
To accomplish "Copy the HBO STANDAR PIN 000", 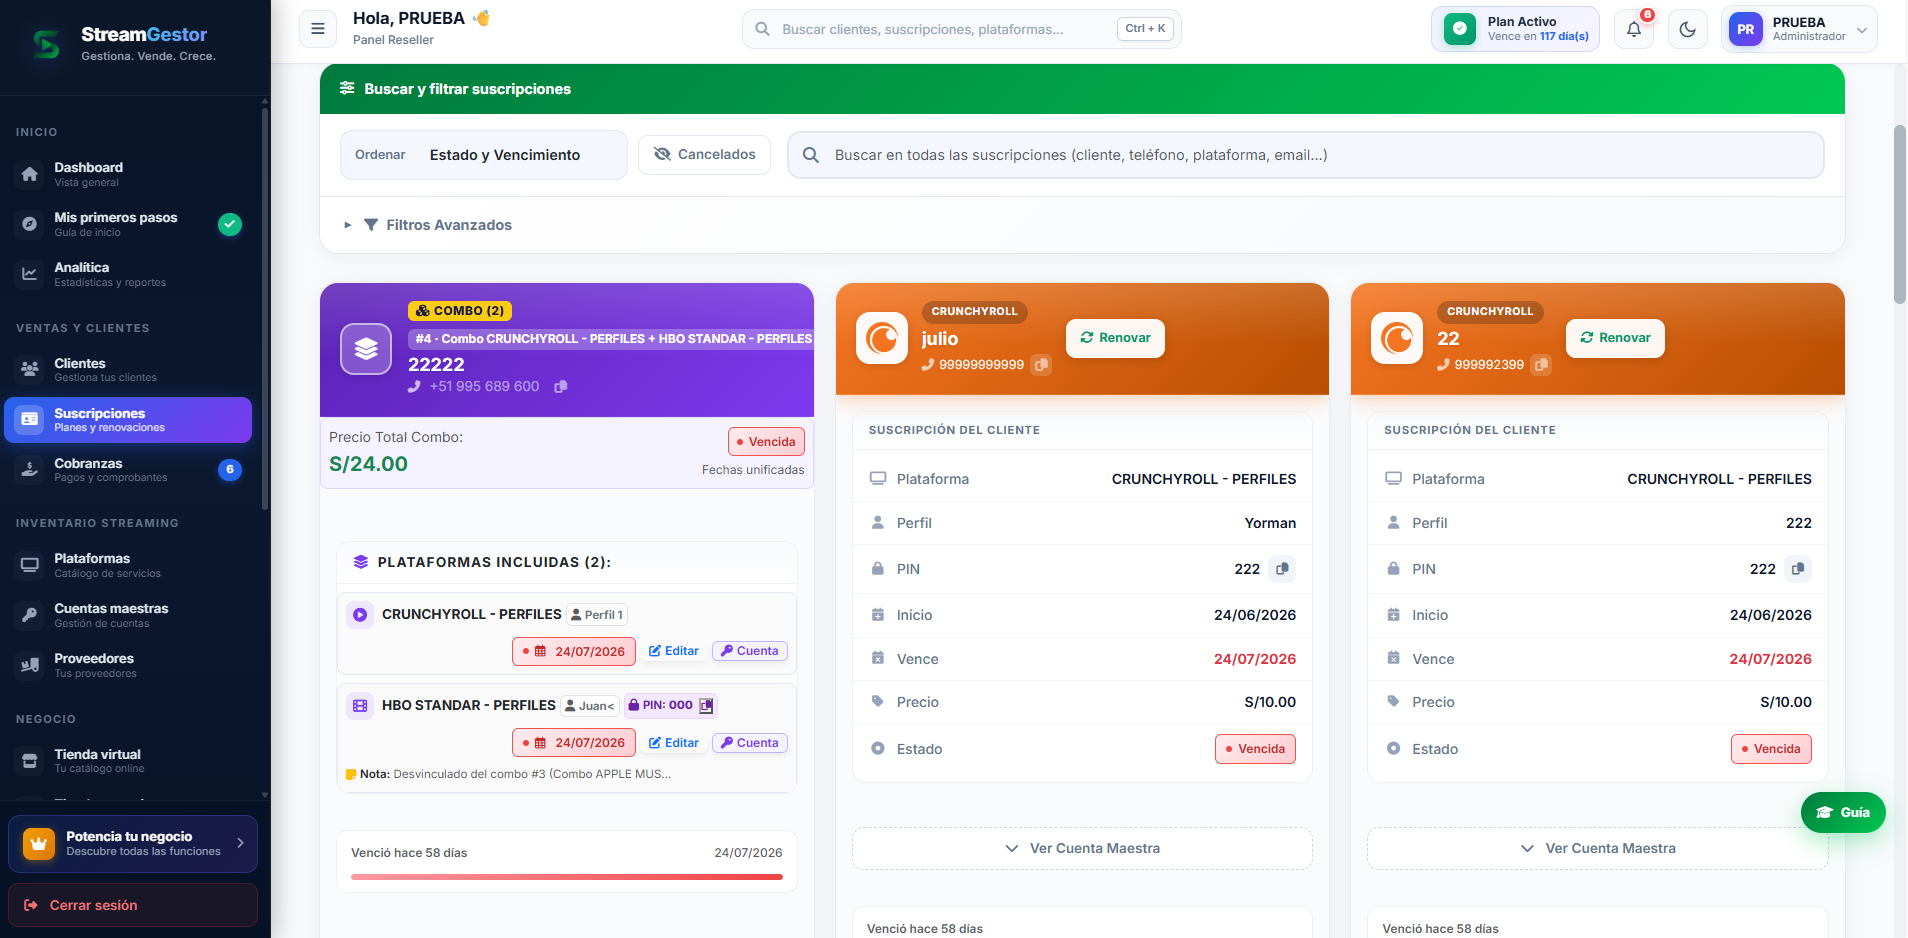I will point(706,706).
